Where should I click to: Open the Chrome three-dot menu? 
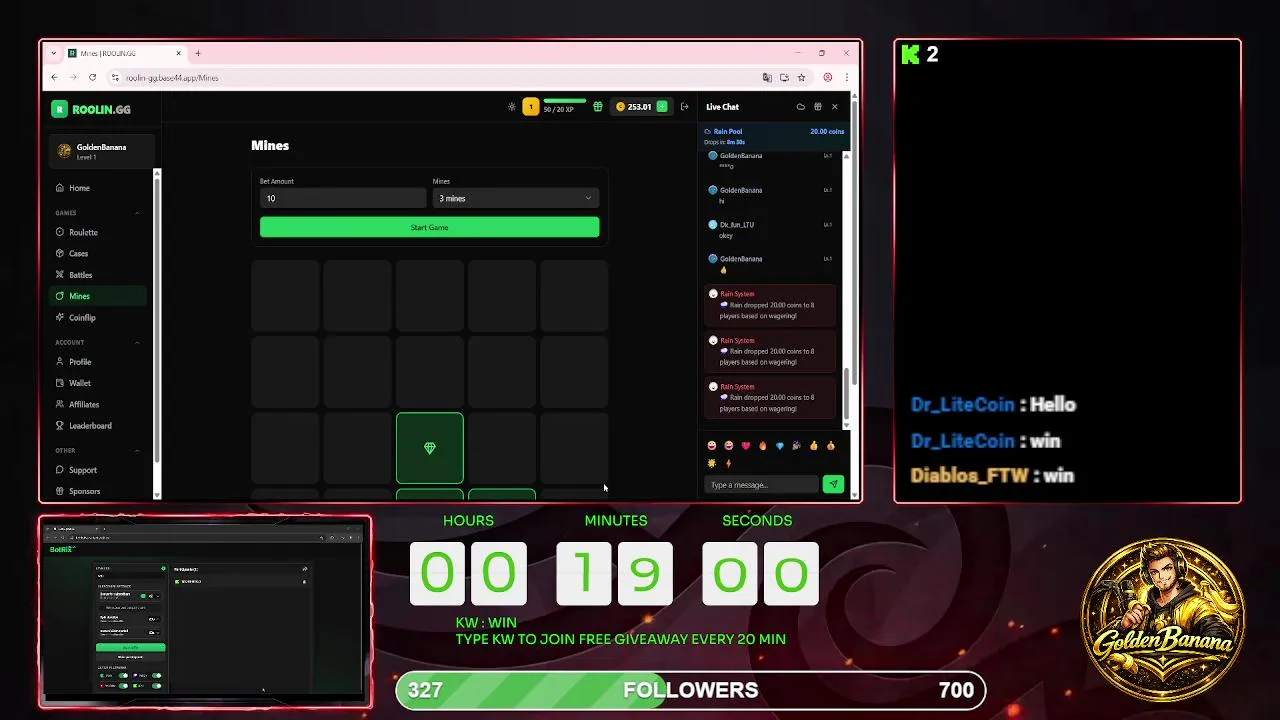pos(846,77)
